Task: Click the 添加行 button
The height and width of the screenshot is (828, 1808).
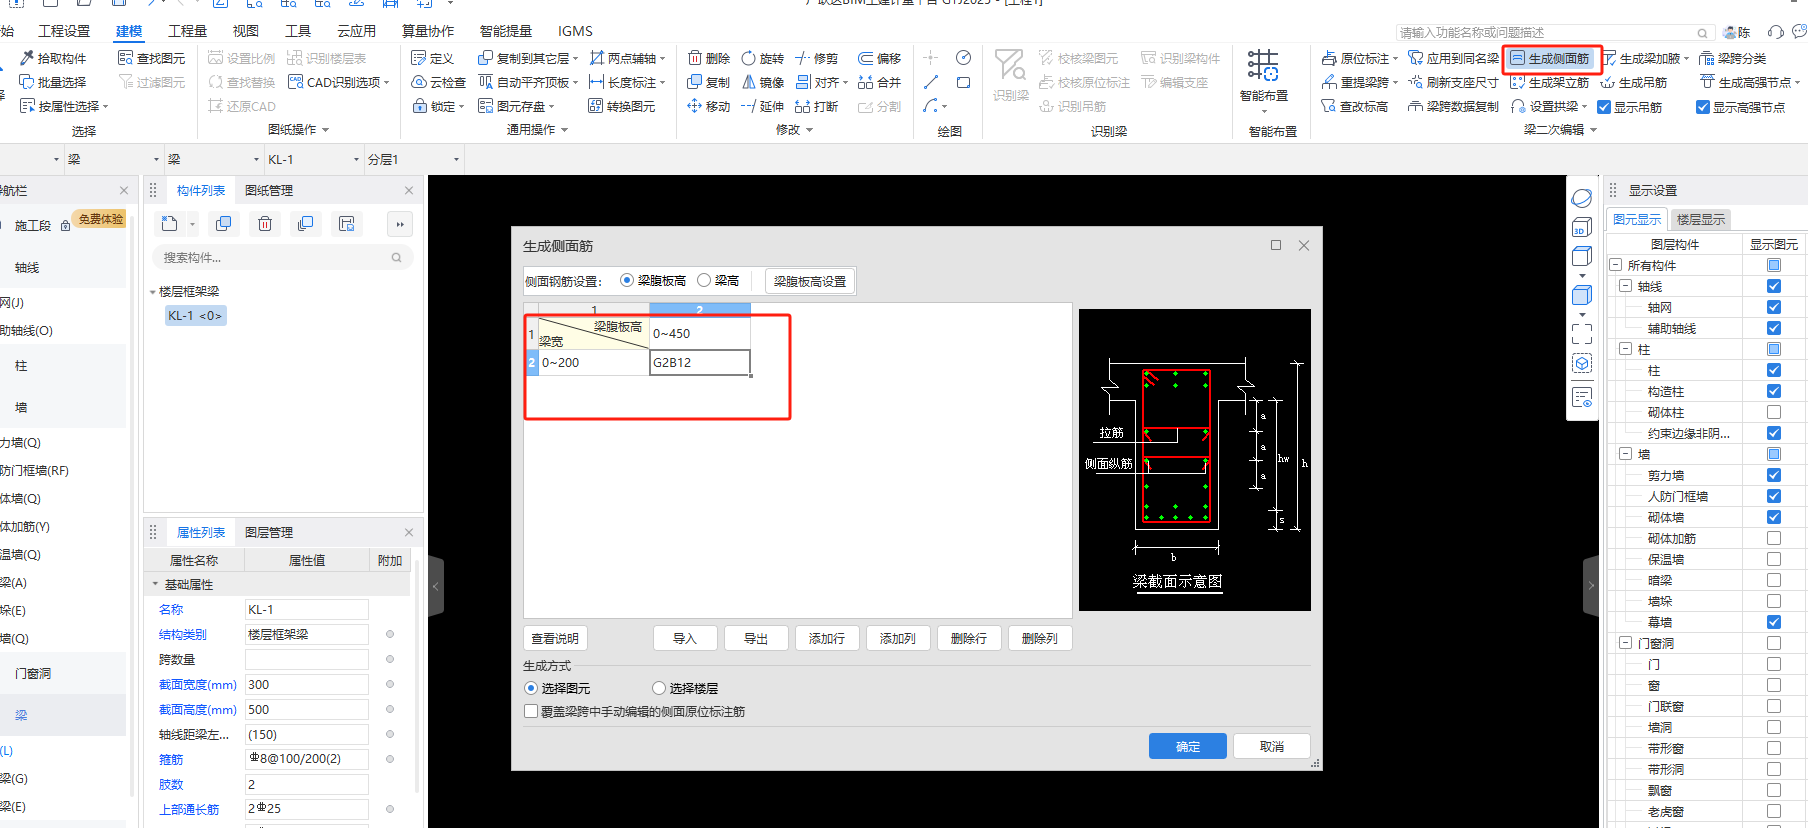Action: [x=826, y=638]
